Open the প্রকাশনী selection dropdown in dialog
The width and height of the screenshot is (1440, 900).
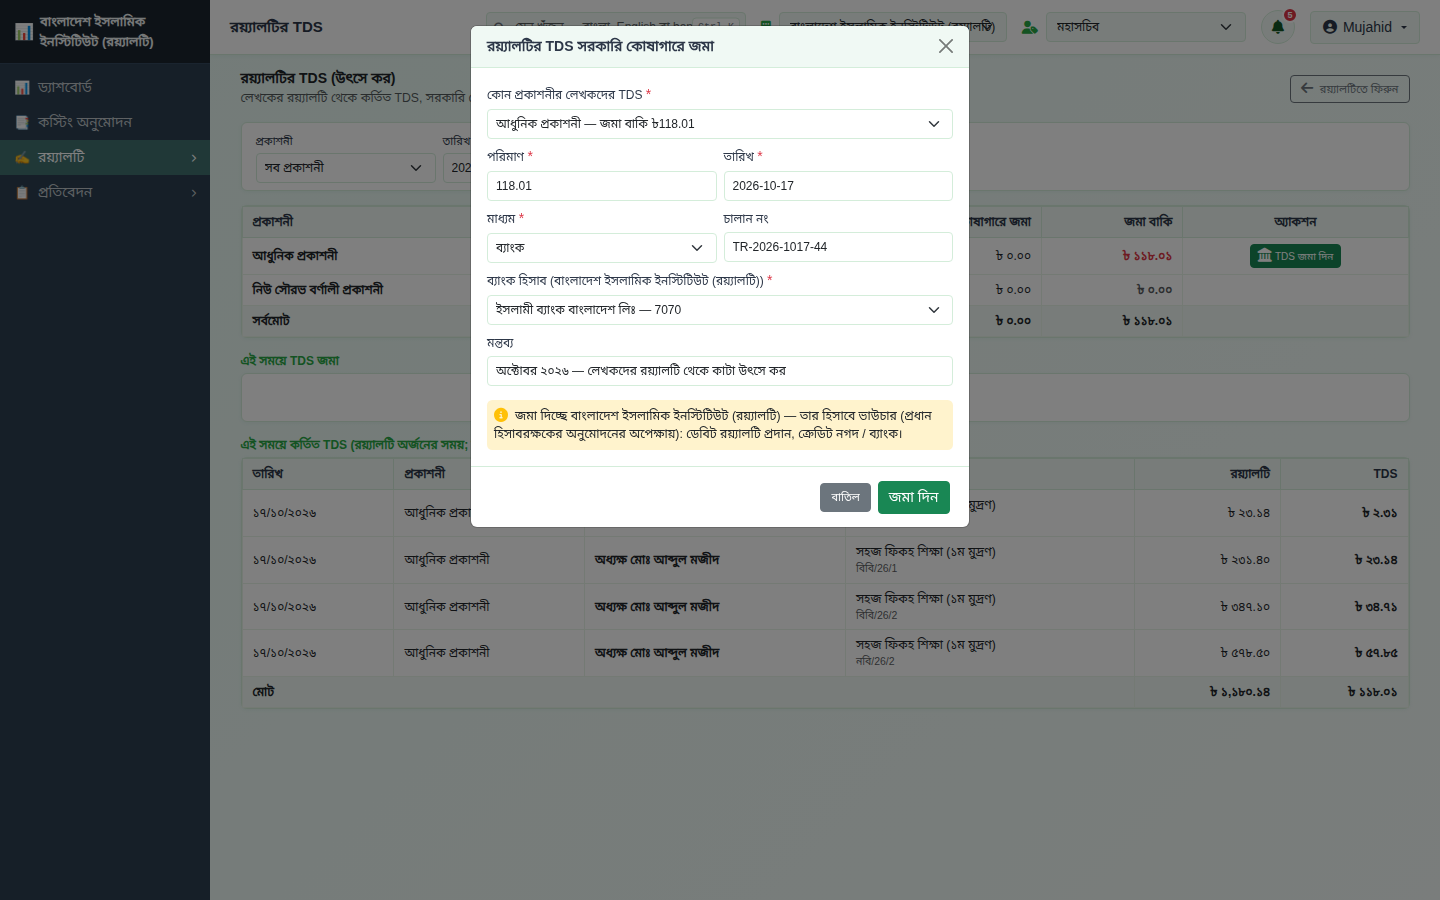coord(720,124)
